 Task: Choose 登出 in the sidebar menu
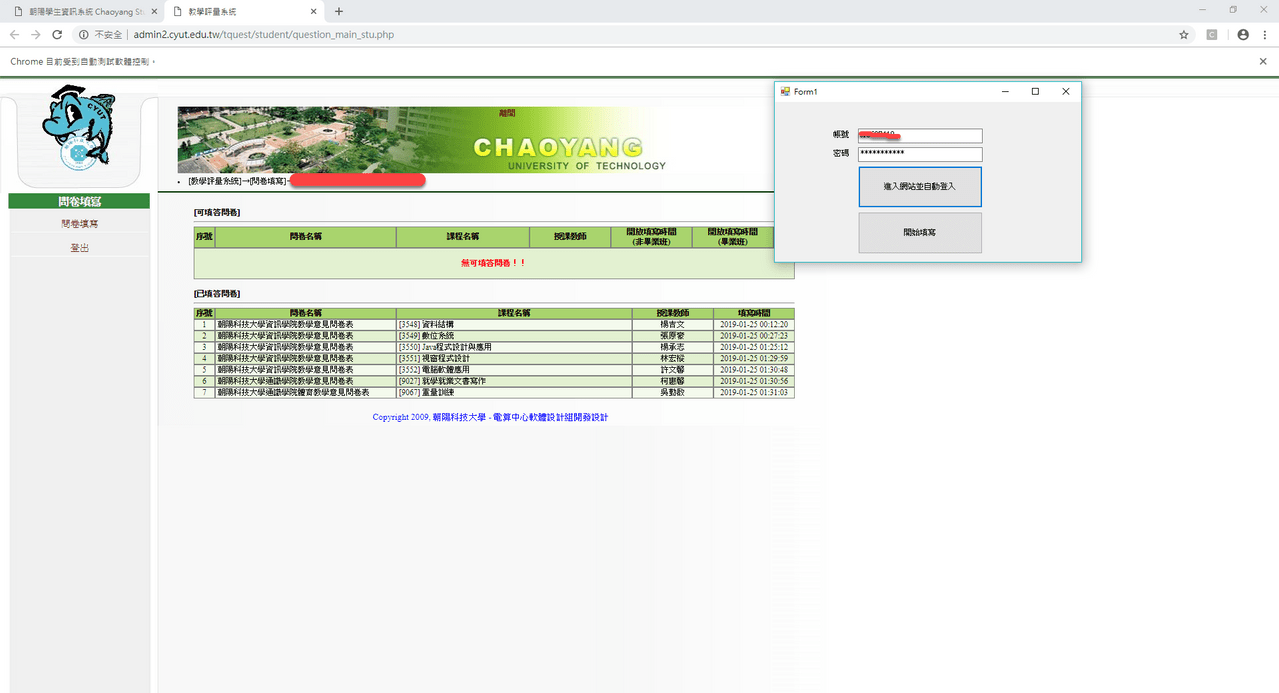79,247
